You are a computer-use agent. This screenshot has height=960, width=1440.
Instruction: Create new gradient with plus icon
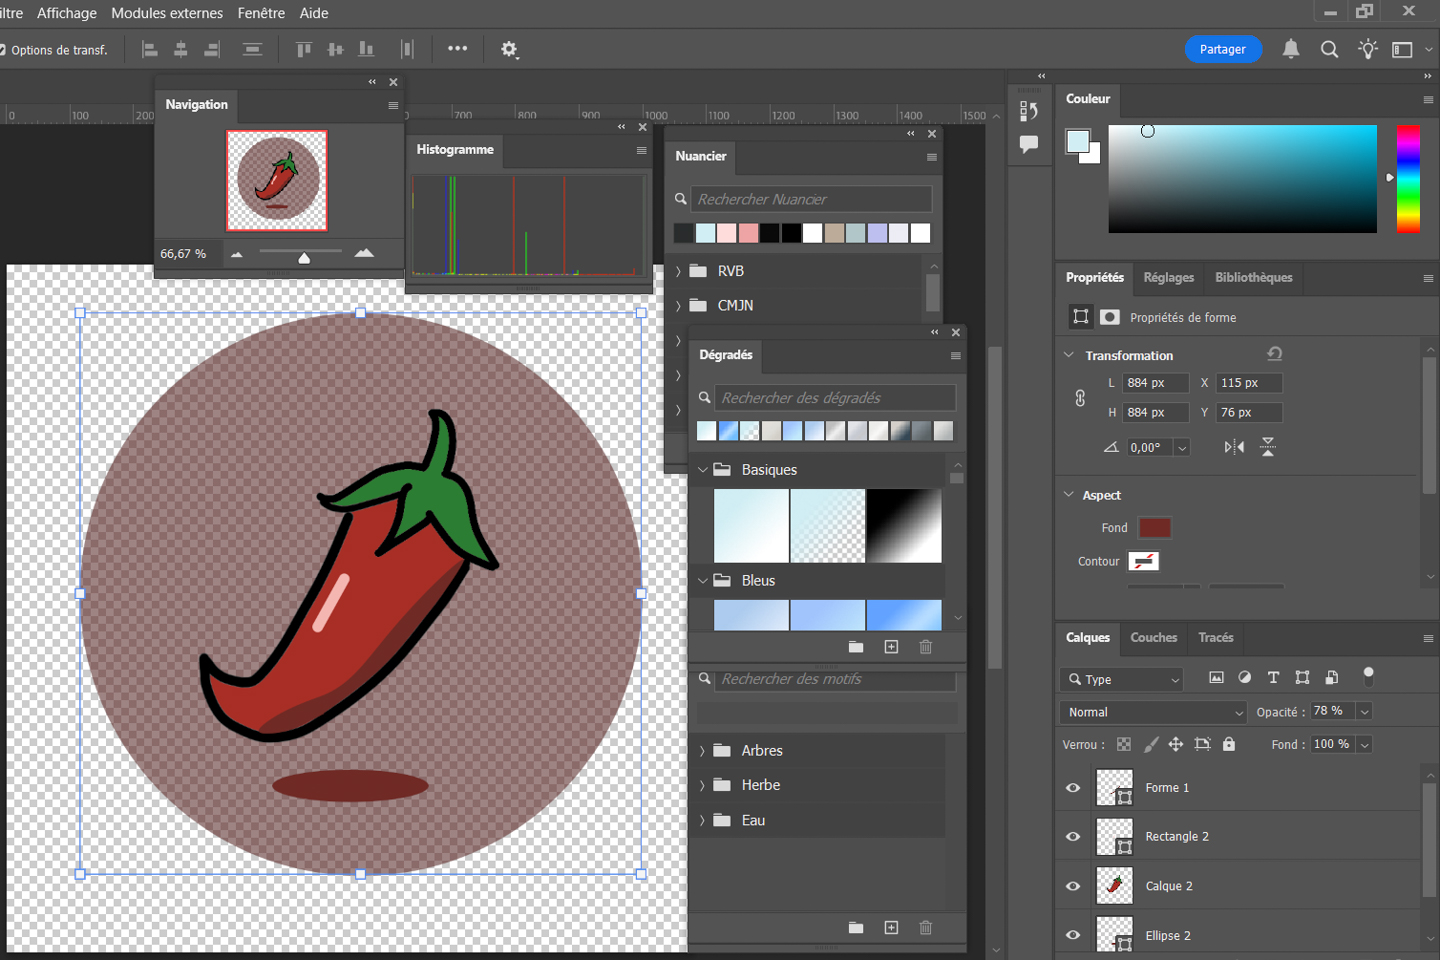pyautogui.click(x=891, y=647)
